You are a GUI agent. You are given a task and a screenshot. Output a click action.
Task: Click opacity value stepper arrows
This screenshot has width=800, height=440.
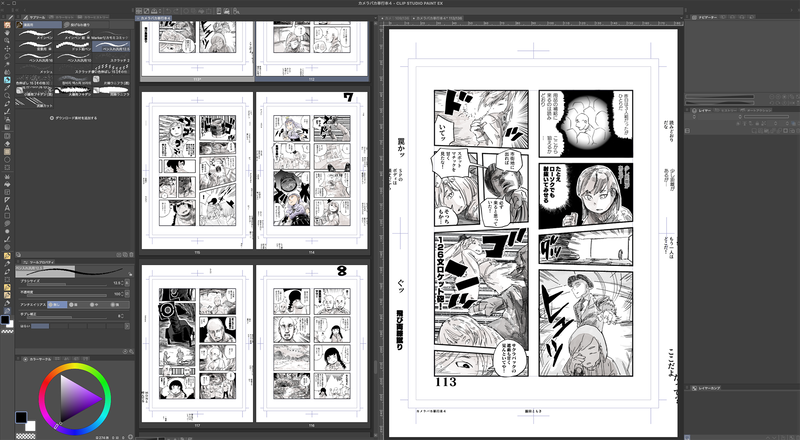click(122, 294)
